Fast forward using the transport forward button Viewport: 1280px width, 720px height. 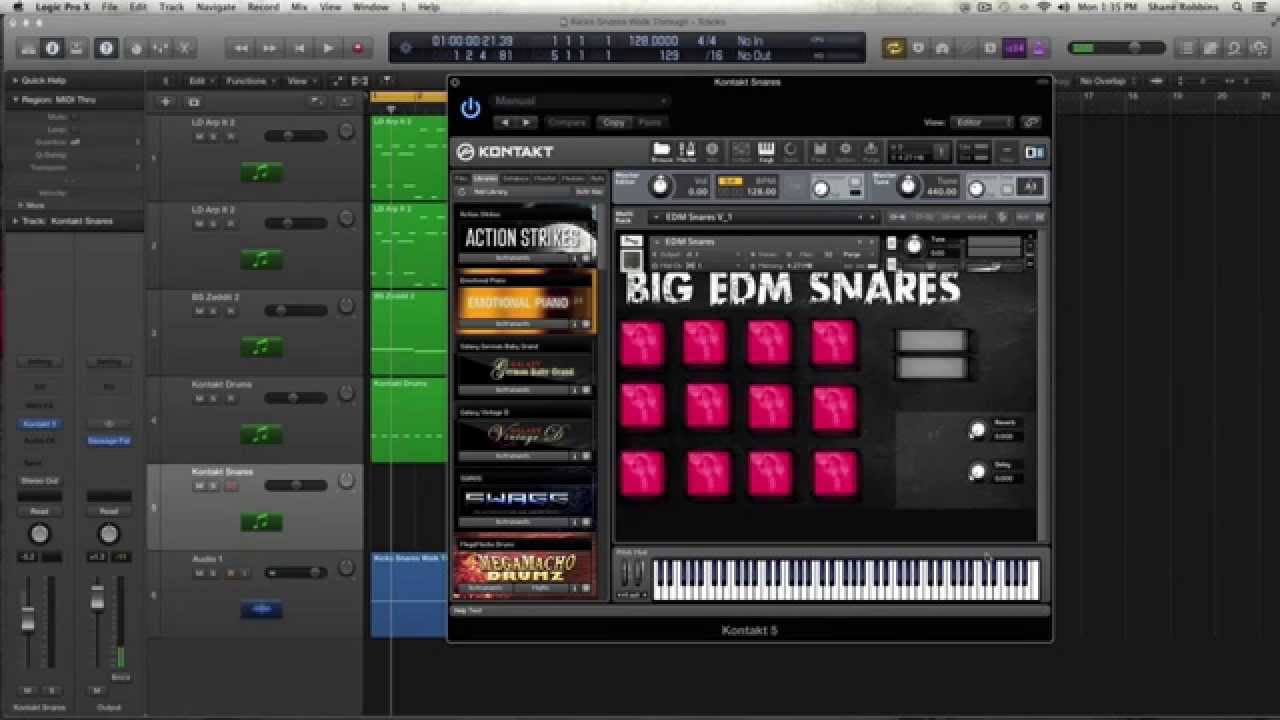pyautogui.click(x=270, y=48)
